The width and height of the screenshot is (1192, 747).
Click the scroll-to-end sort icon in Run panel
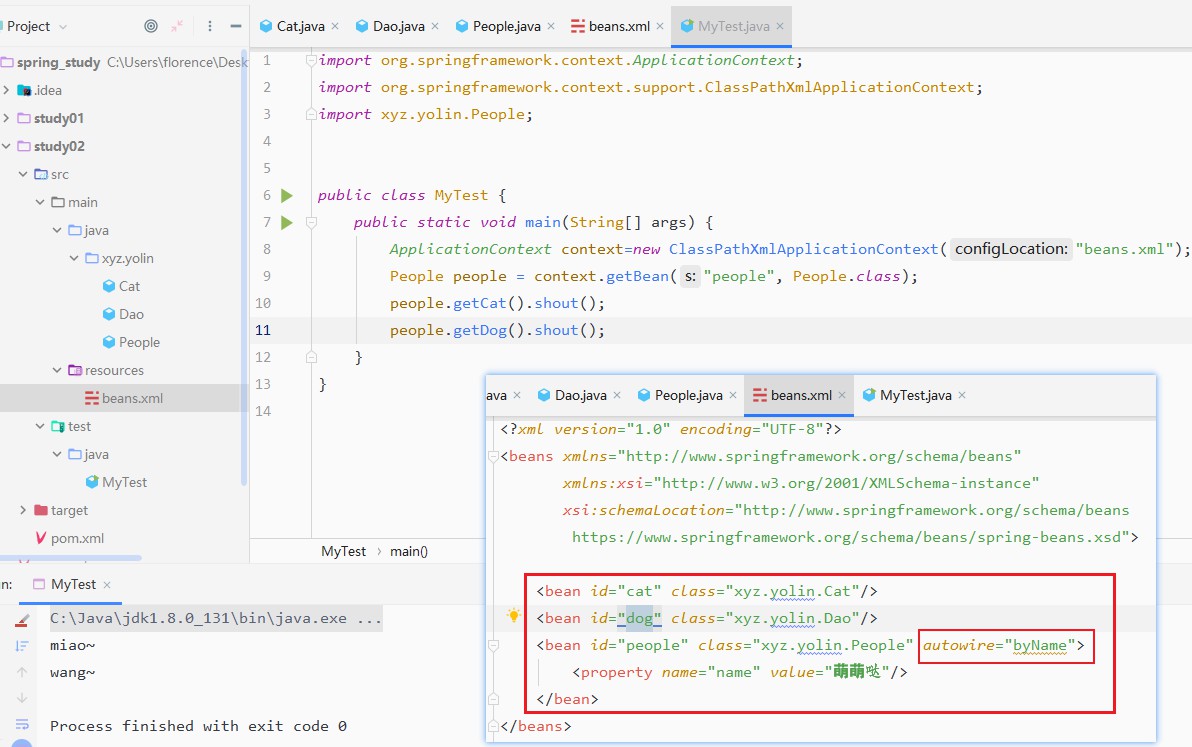click(x=22, y=646)
